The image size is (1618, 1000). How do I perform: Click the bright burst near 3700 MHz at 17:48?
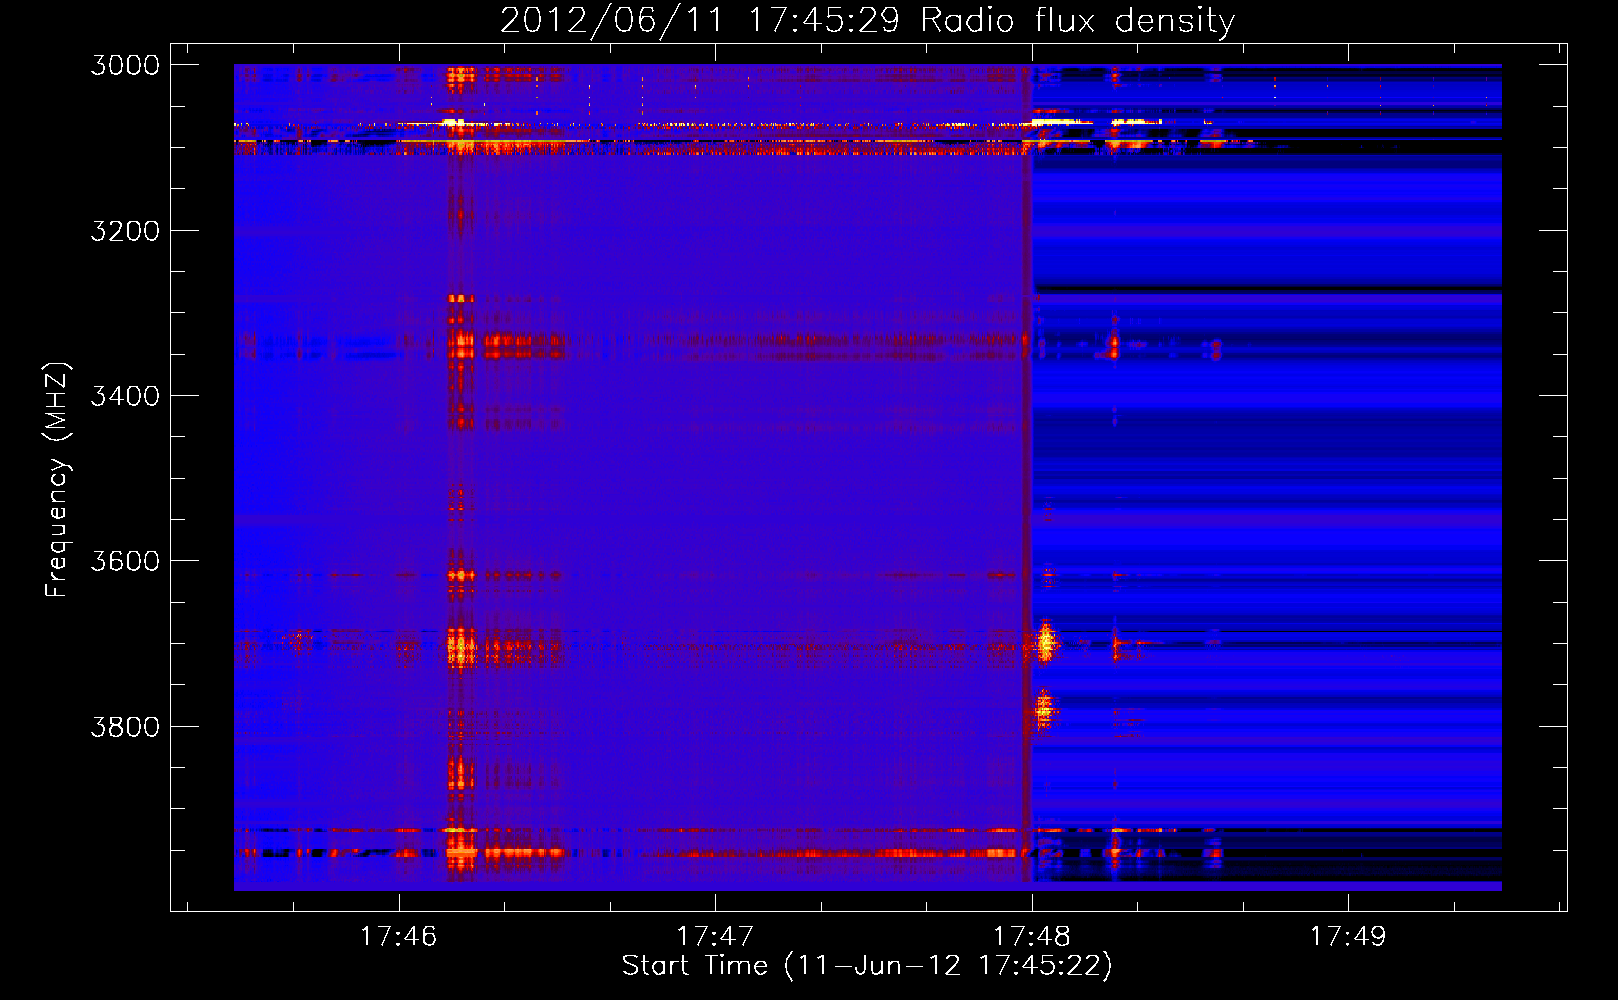pyautogui.click(x=1045, y=642)
